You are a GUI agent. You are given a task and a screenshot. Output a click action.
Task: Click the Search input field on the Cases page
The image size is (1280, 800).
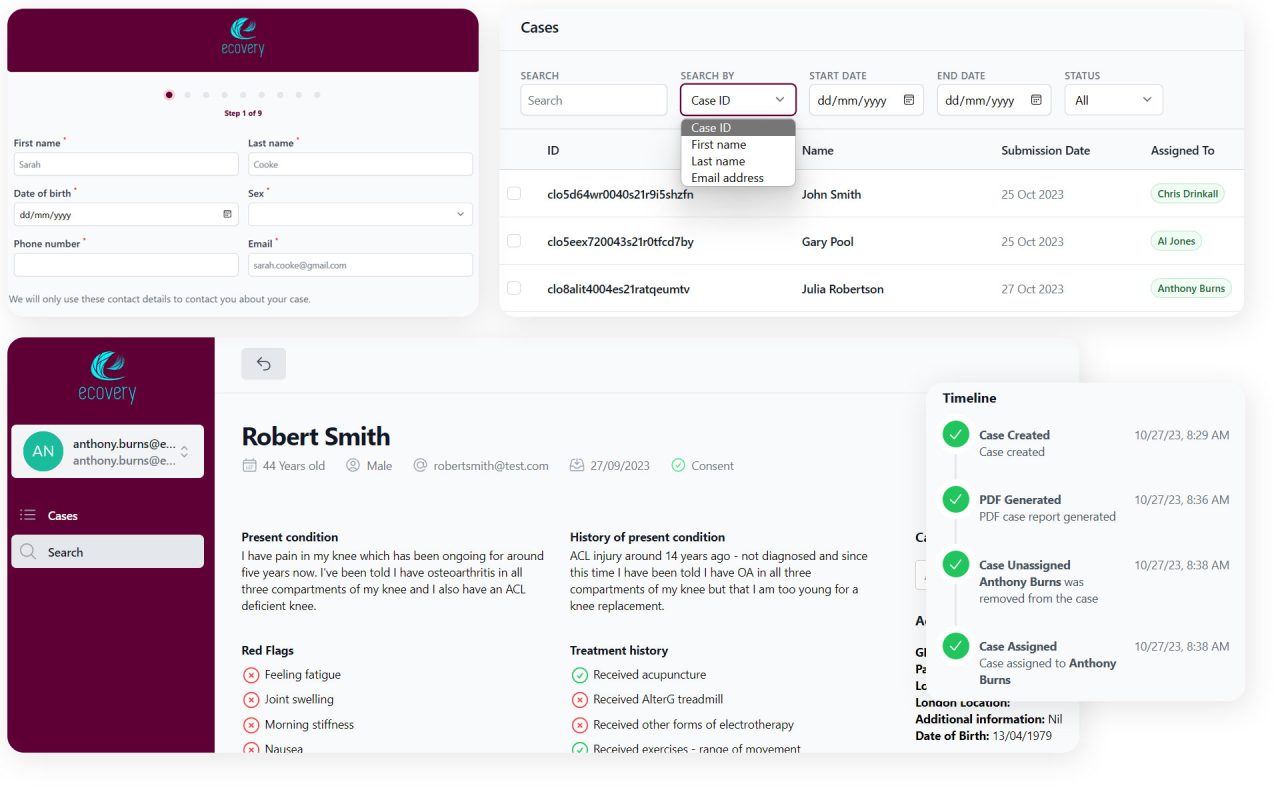[593, 100]
